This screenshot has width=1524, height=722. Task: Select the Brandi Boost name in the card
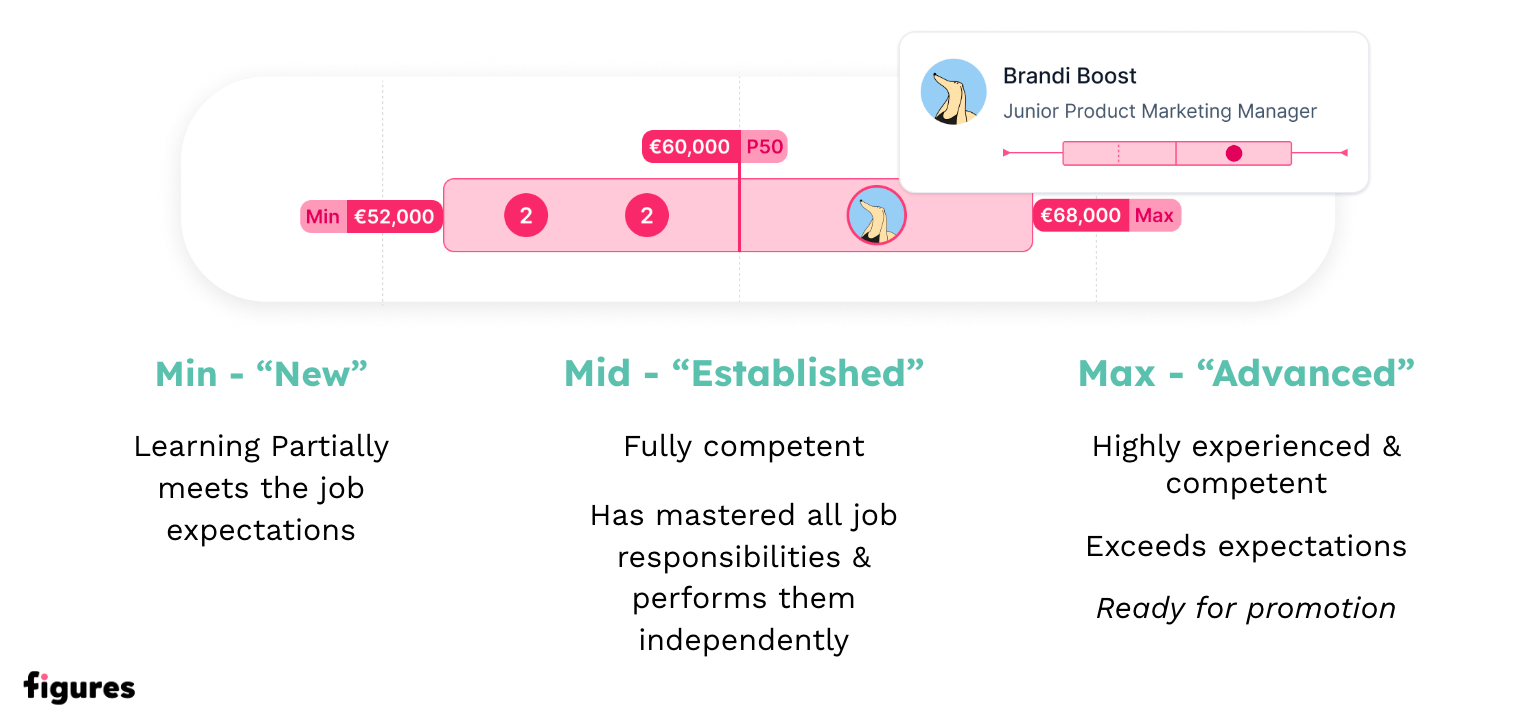pos(1070,76)
